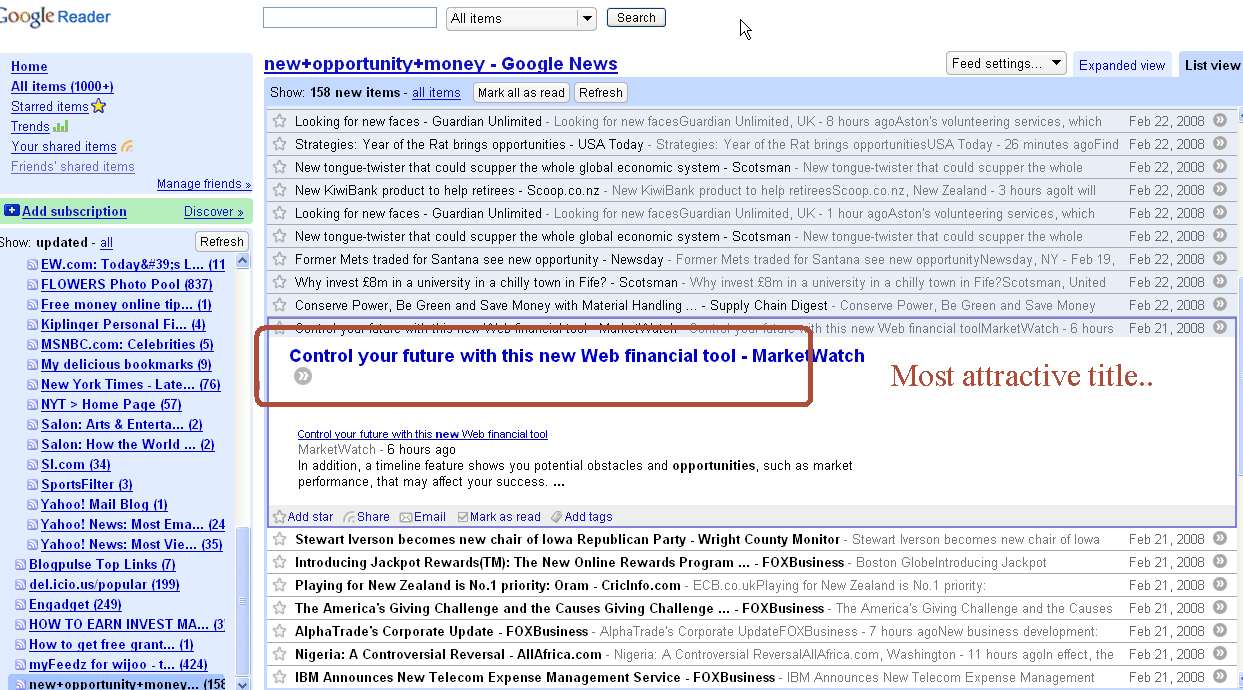Screen dimensions: 1243x690
Task: Star the 'Stewart Iverson becomes new chair' item
Action: coord(280,539)
